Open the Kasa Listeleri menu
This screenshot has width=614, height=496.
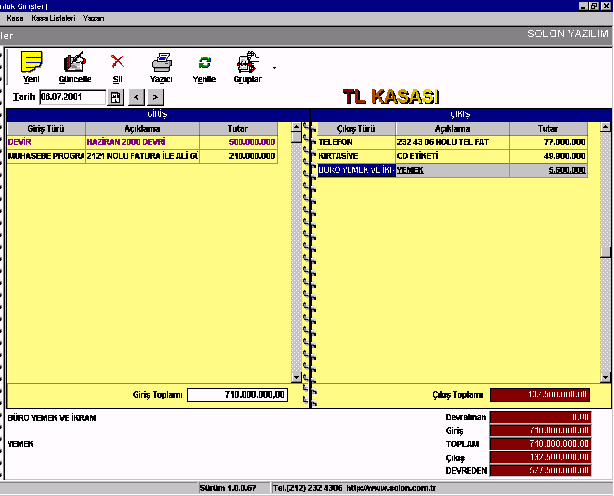(x=53, y=18)
